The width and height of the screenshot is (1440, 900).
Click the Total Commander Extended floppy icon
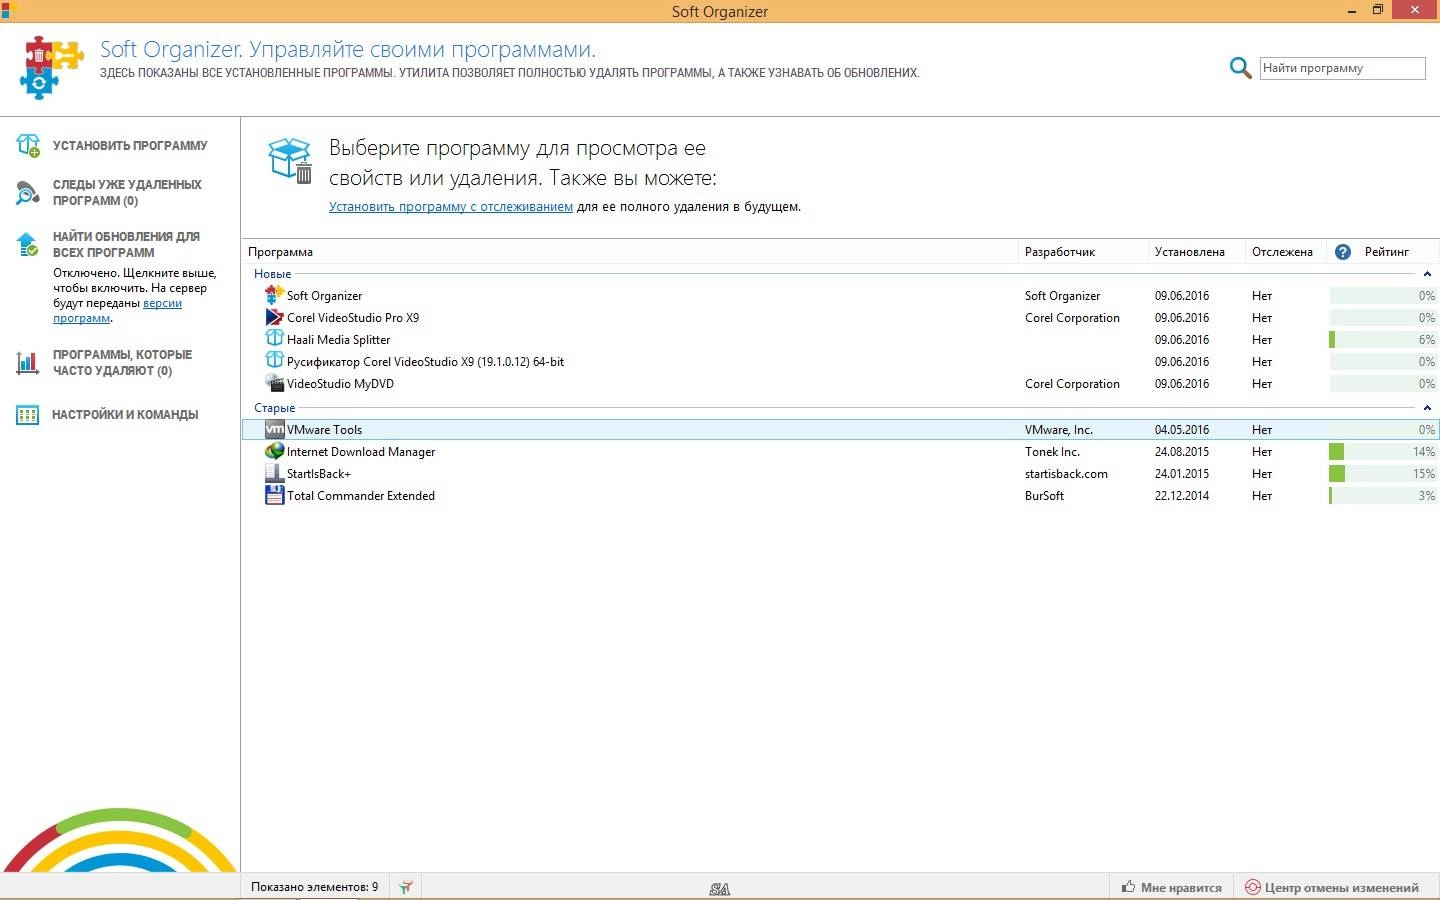click(x=274, y=495)
